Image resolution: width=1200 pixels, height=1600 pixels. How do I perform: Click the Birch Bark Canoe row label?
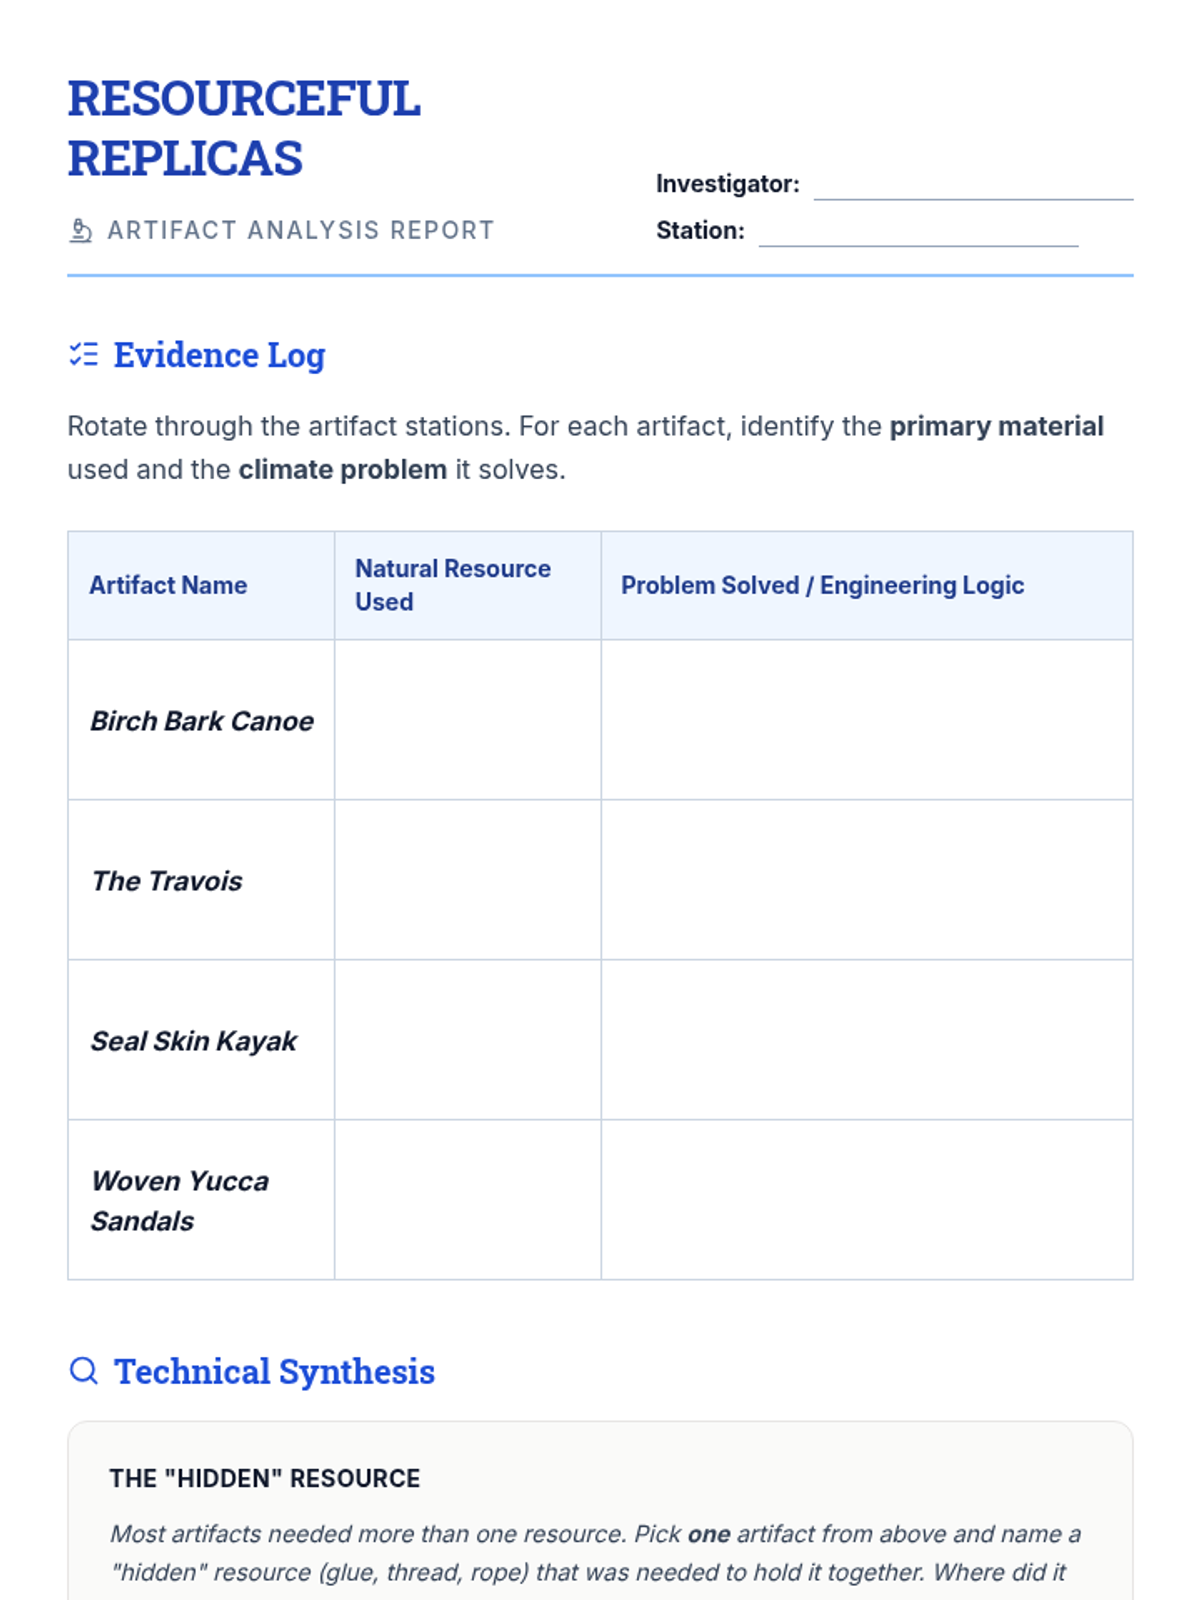point(202,721)
